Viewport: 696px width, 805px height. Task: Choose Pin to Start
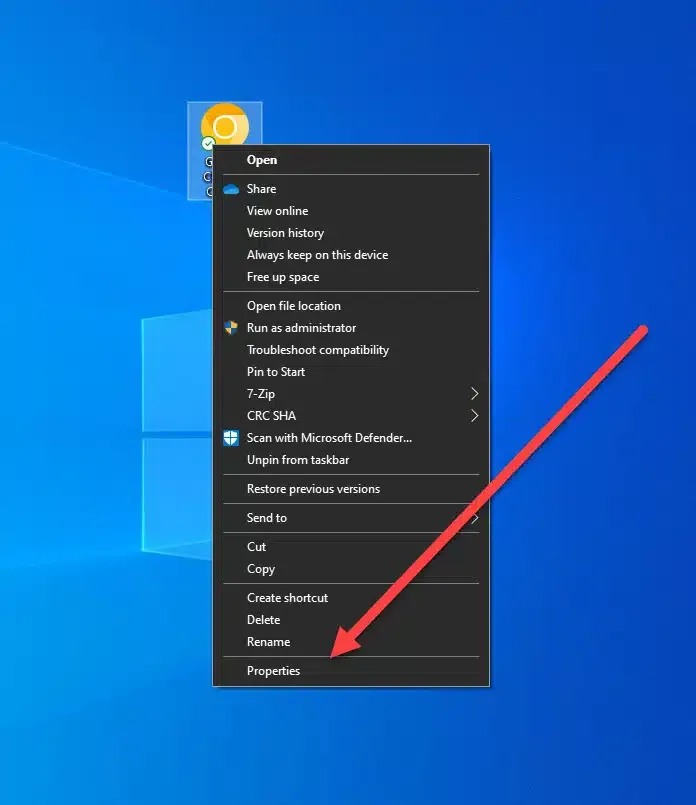[276, 372]
